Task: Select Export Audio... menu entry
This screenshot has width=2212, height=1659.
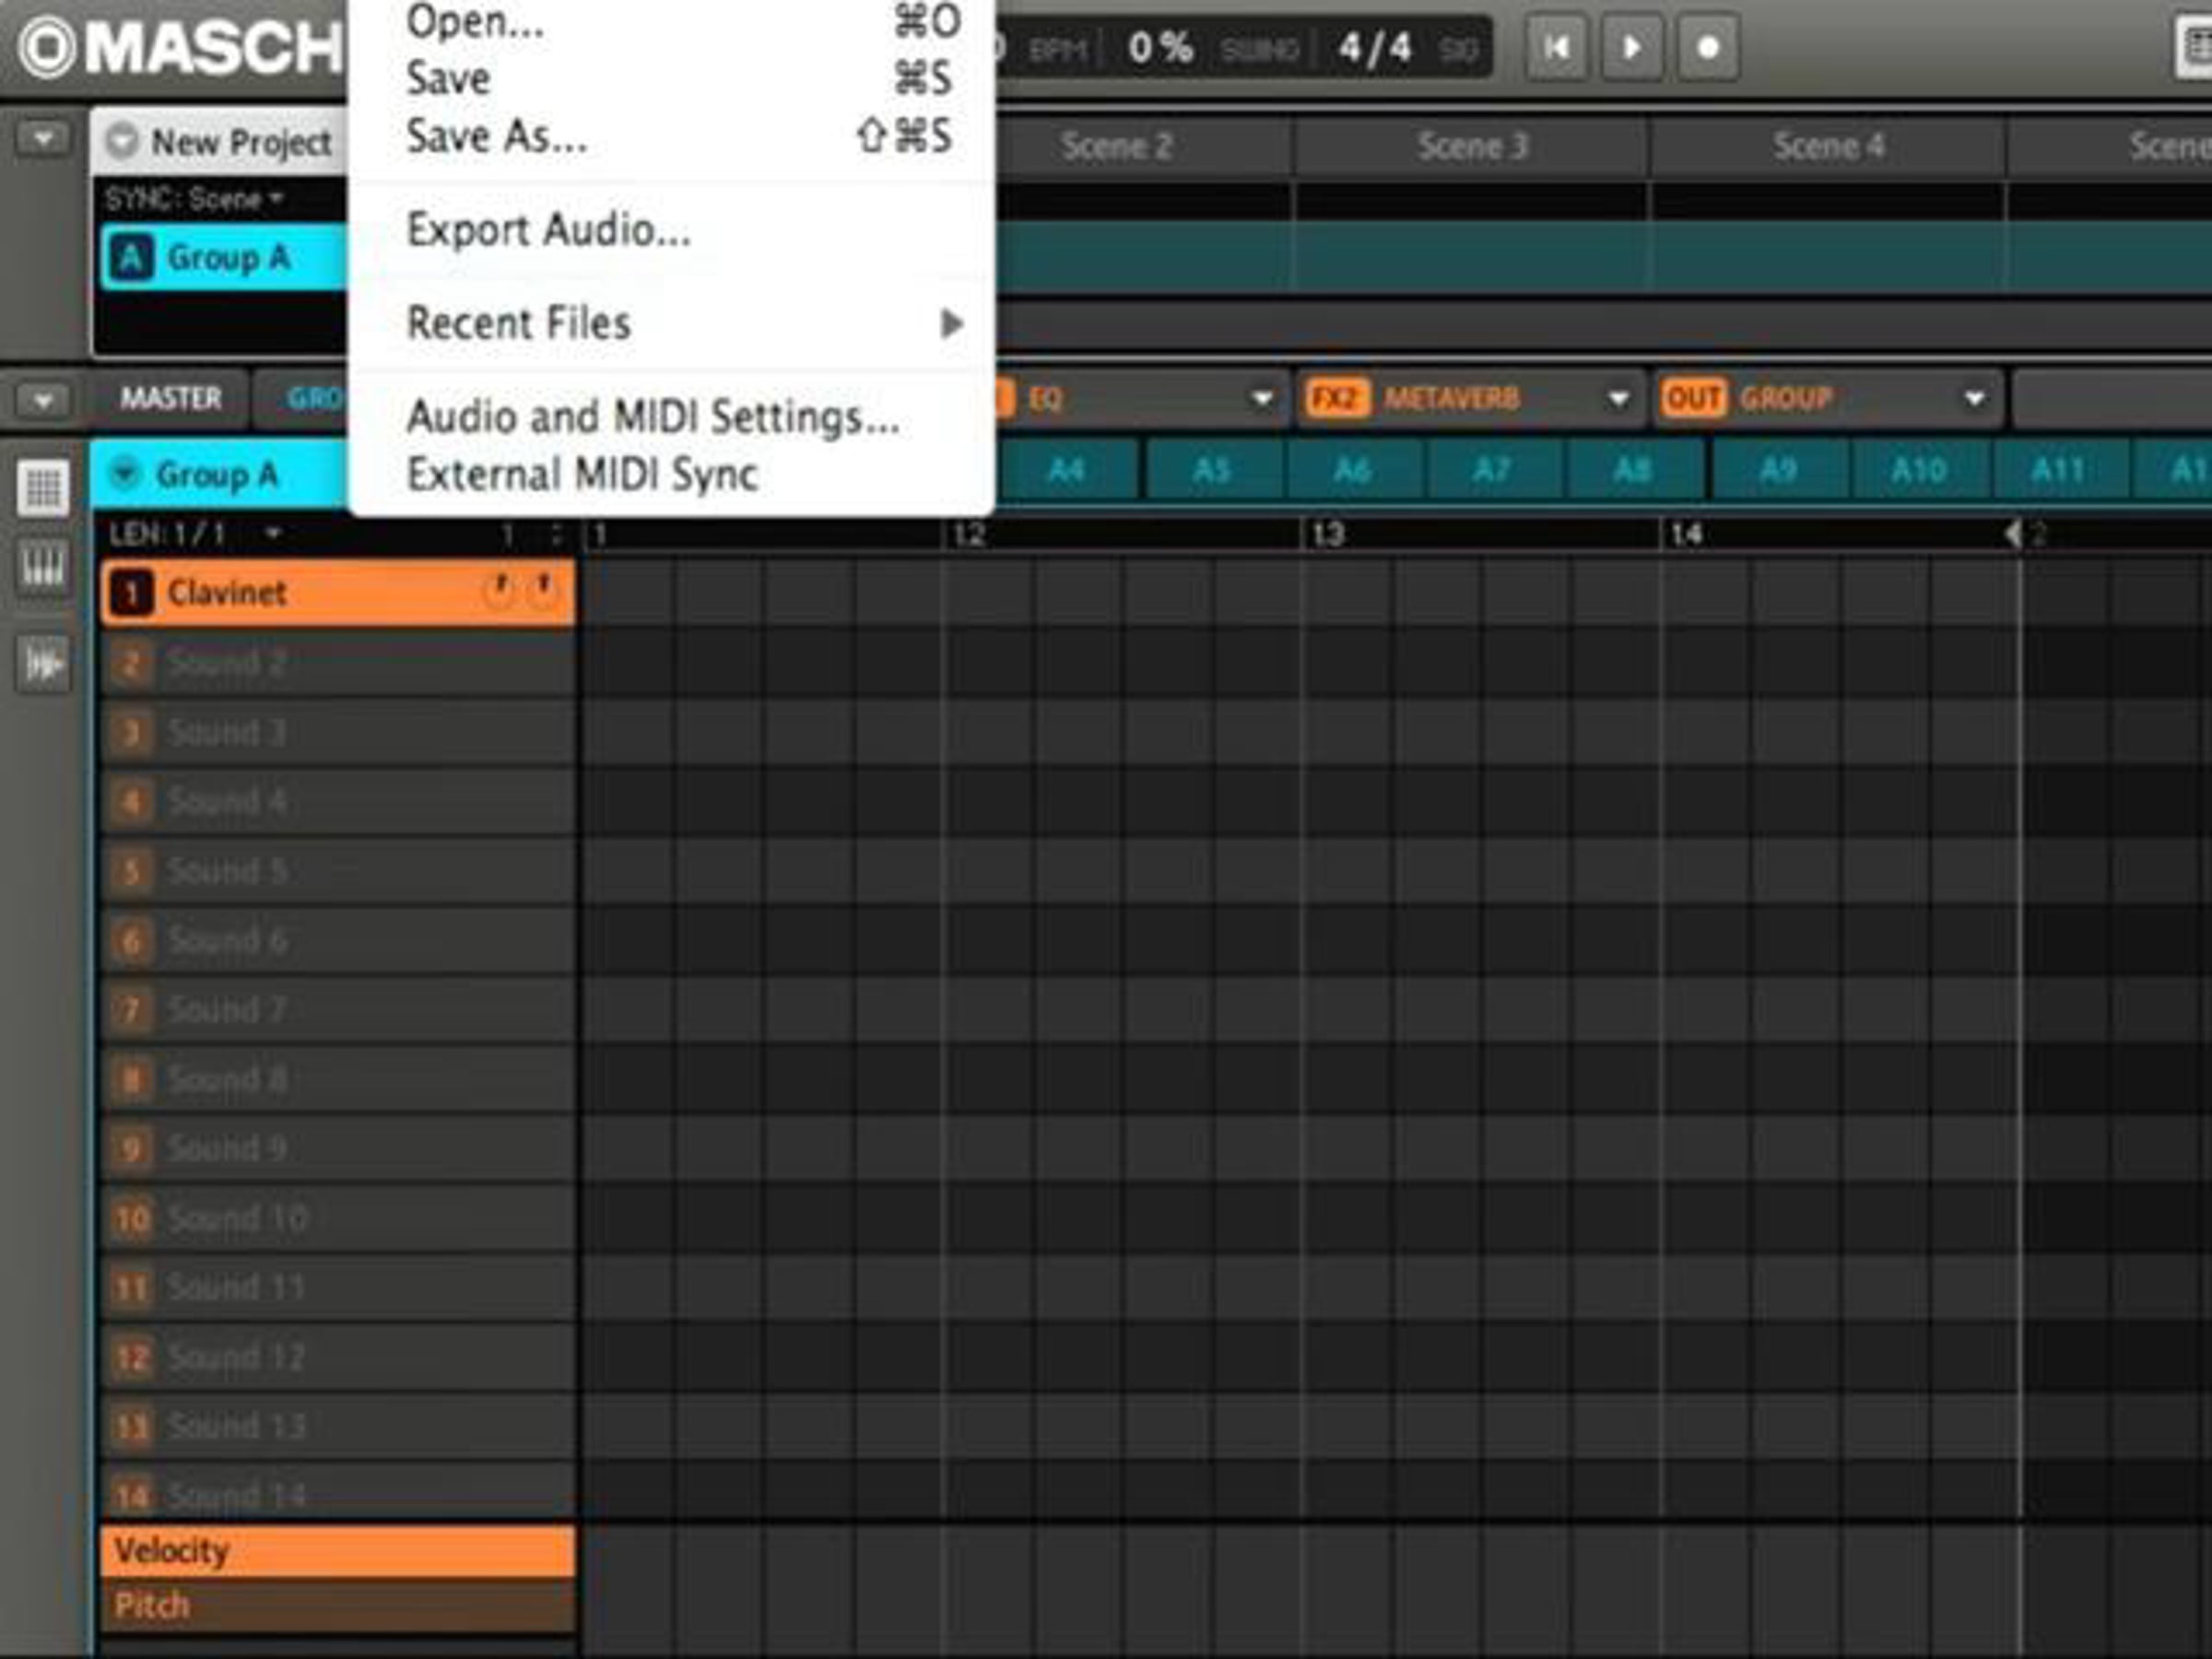Action: click(x=672, y=230)
